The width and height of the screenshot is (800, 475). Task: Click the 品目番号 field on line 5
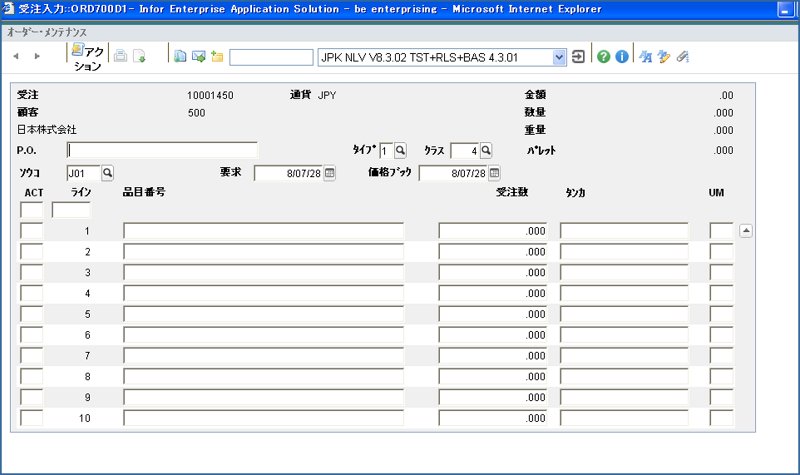click(x=263, y=314)
